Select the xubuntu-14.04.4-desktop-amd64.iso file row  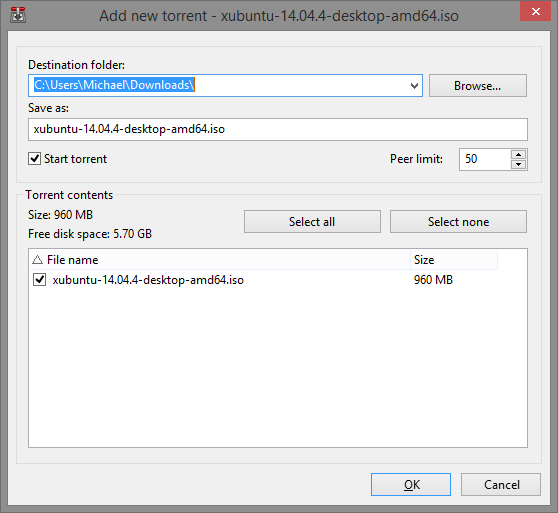pyautogui.click(x=263, y=280)
